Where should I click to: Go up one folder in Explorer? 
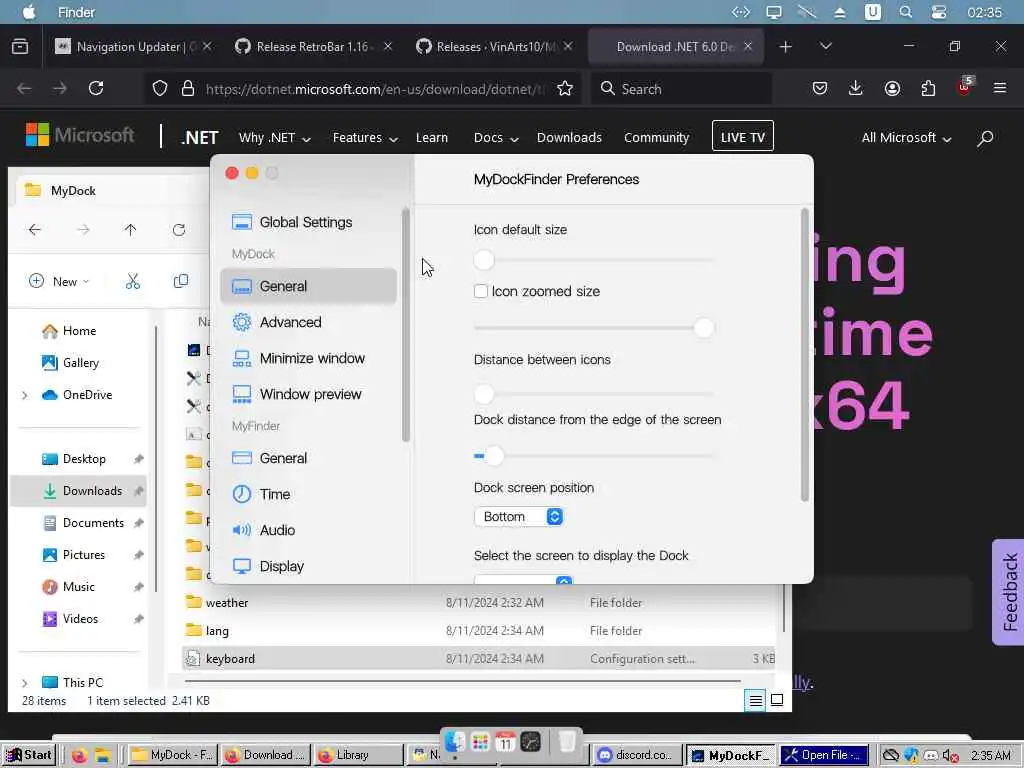[x=131, y=230]
